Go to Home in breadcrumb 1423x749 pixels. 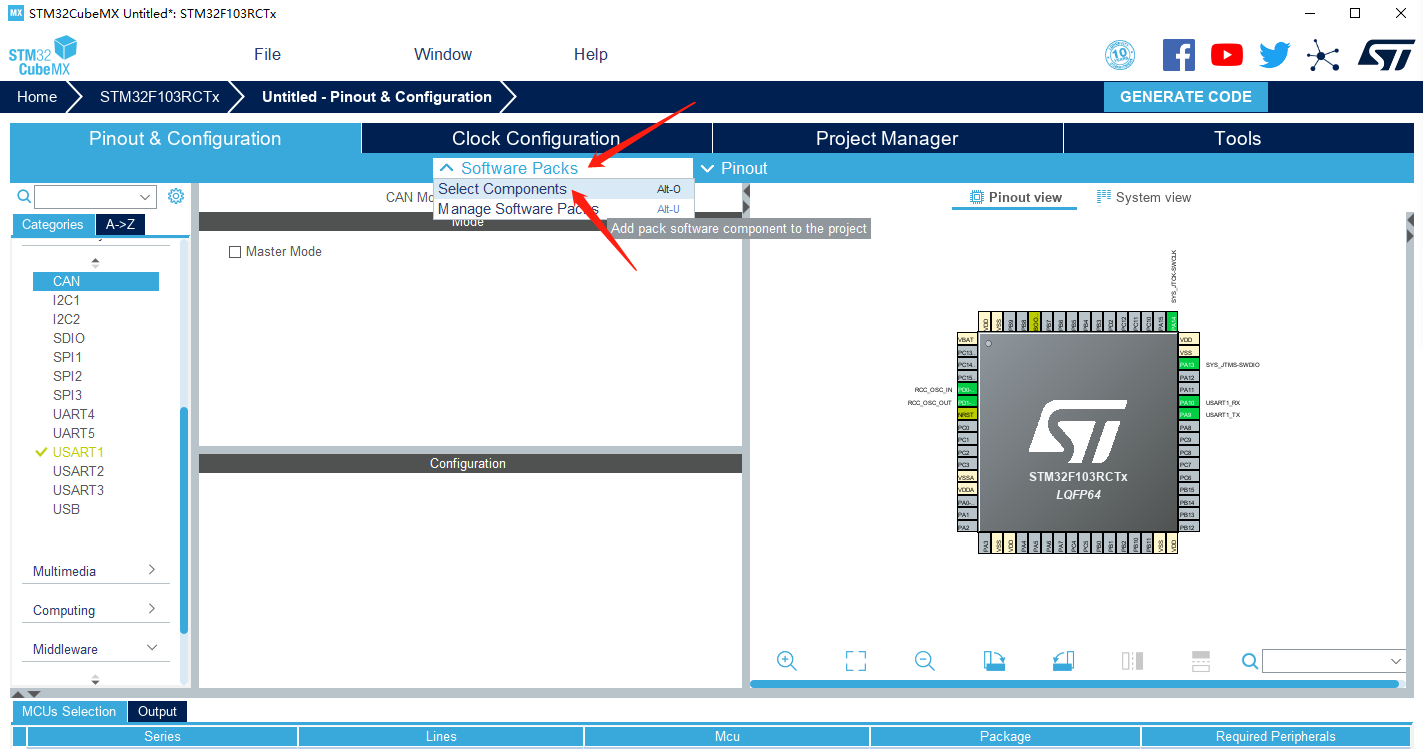pyautogui.click(x=37, y=97)
